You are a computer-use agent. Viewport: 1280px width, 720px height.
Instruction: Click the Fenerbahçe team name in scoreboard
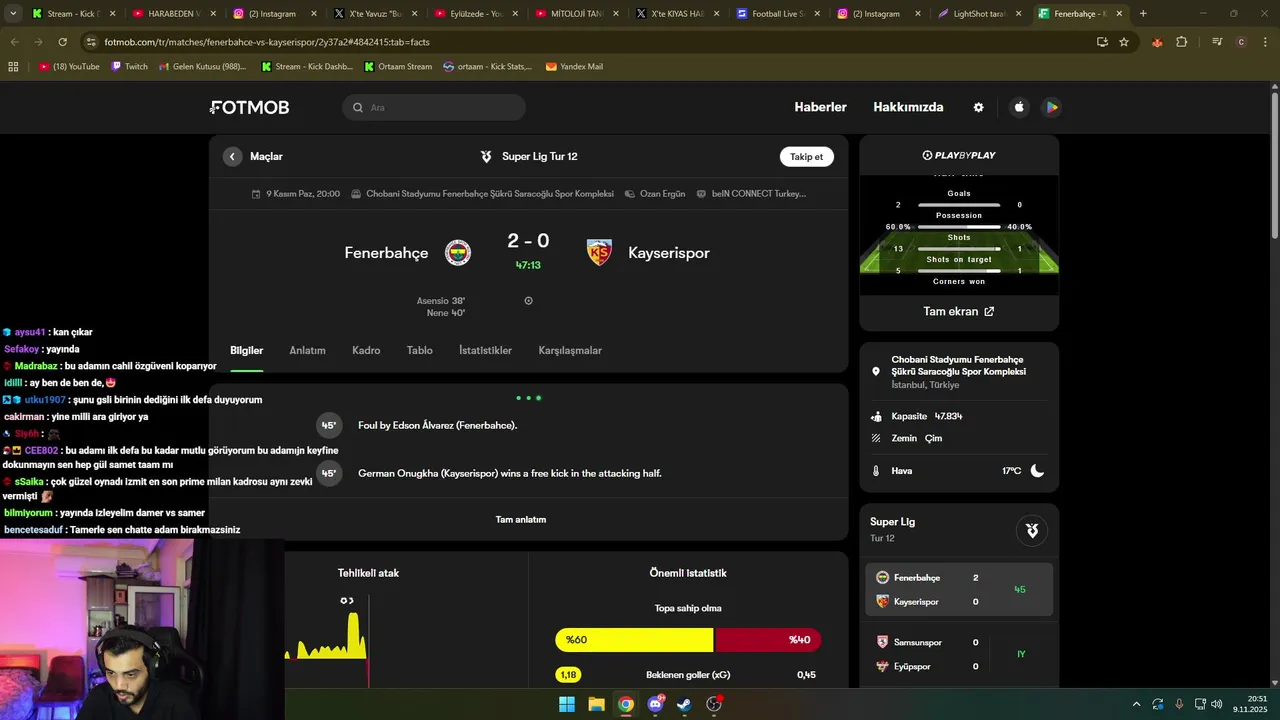coord(386,253)
